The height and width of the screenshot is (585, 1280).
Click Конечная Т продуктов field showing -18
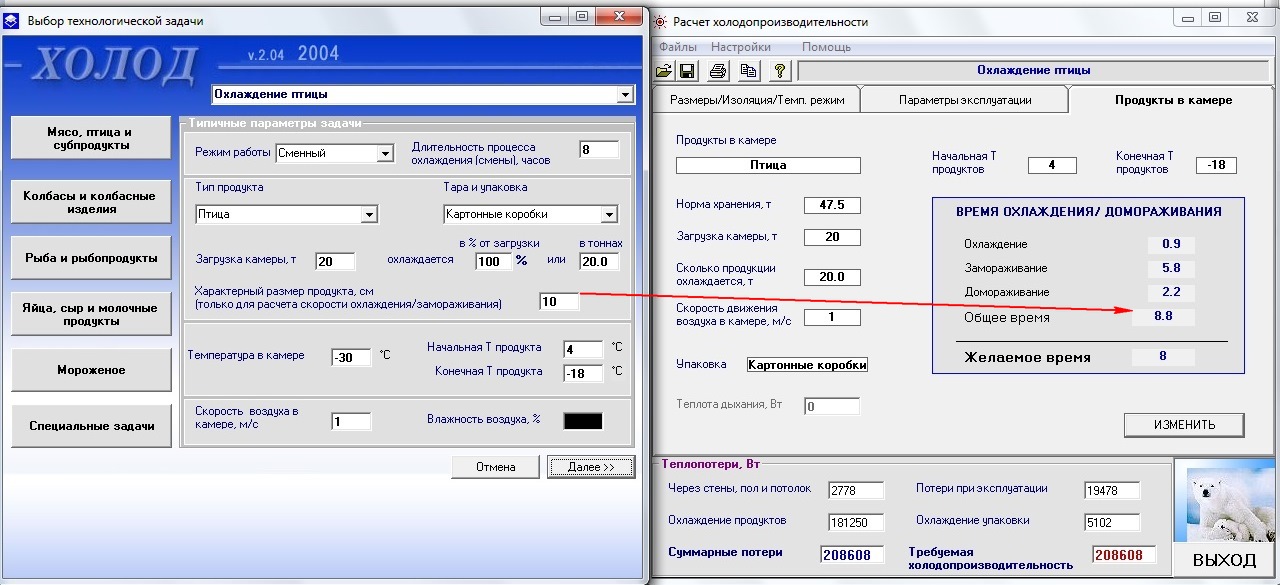[x=1216, y=165]
